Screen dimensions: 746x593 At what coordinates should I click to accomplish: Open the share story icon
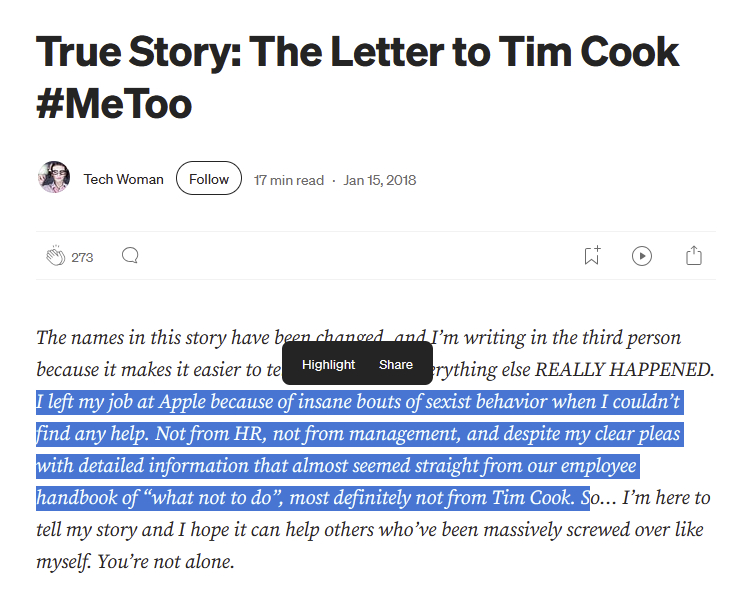[694, 256]
